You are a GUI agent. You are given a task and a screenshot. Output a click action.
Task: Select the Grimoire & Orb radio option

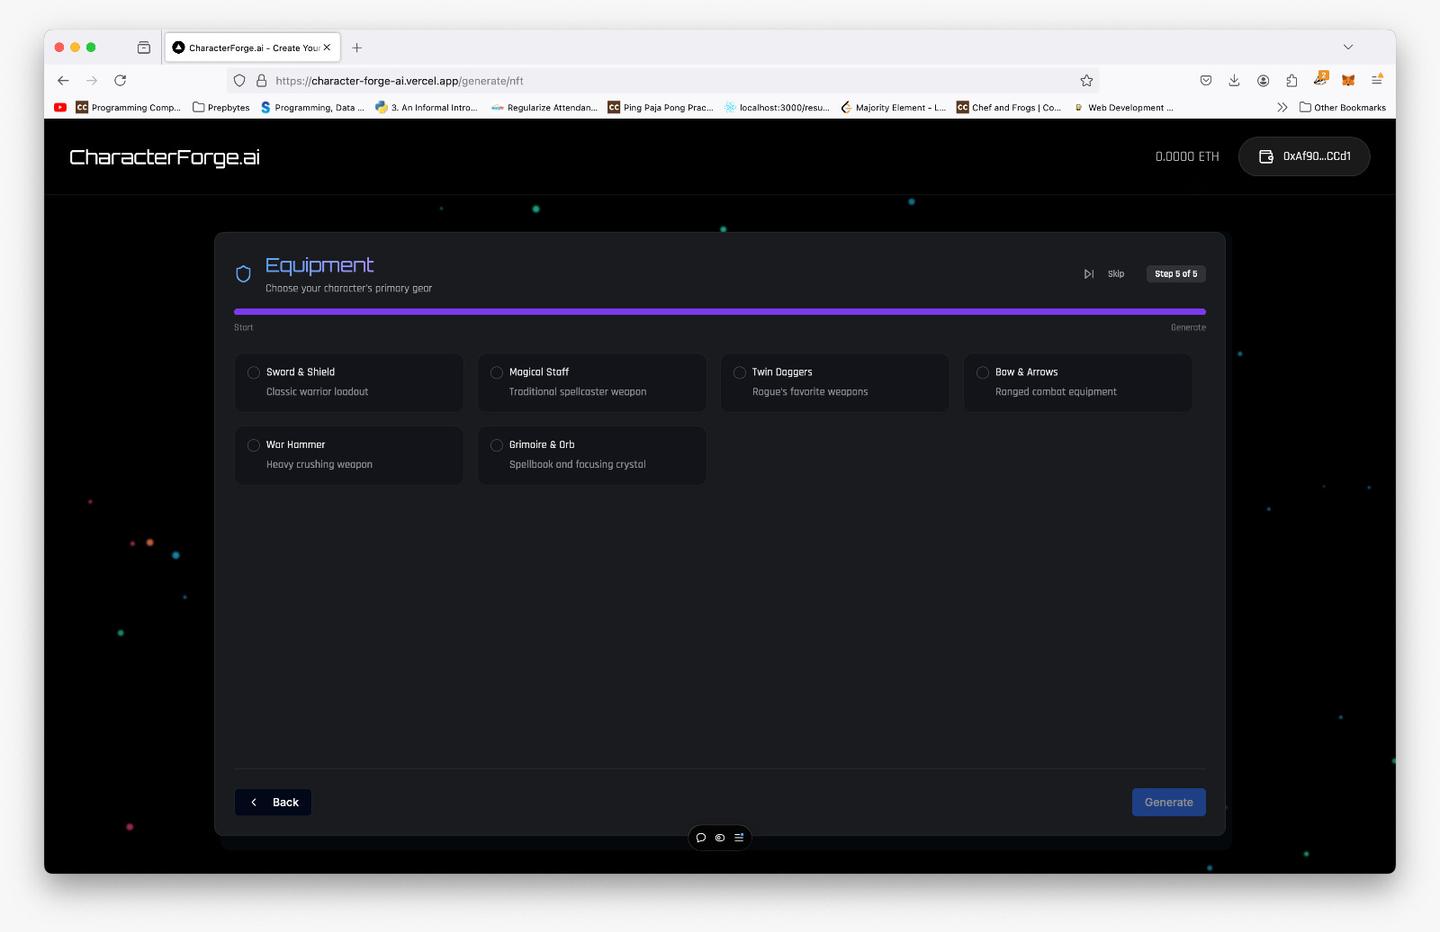497,445
